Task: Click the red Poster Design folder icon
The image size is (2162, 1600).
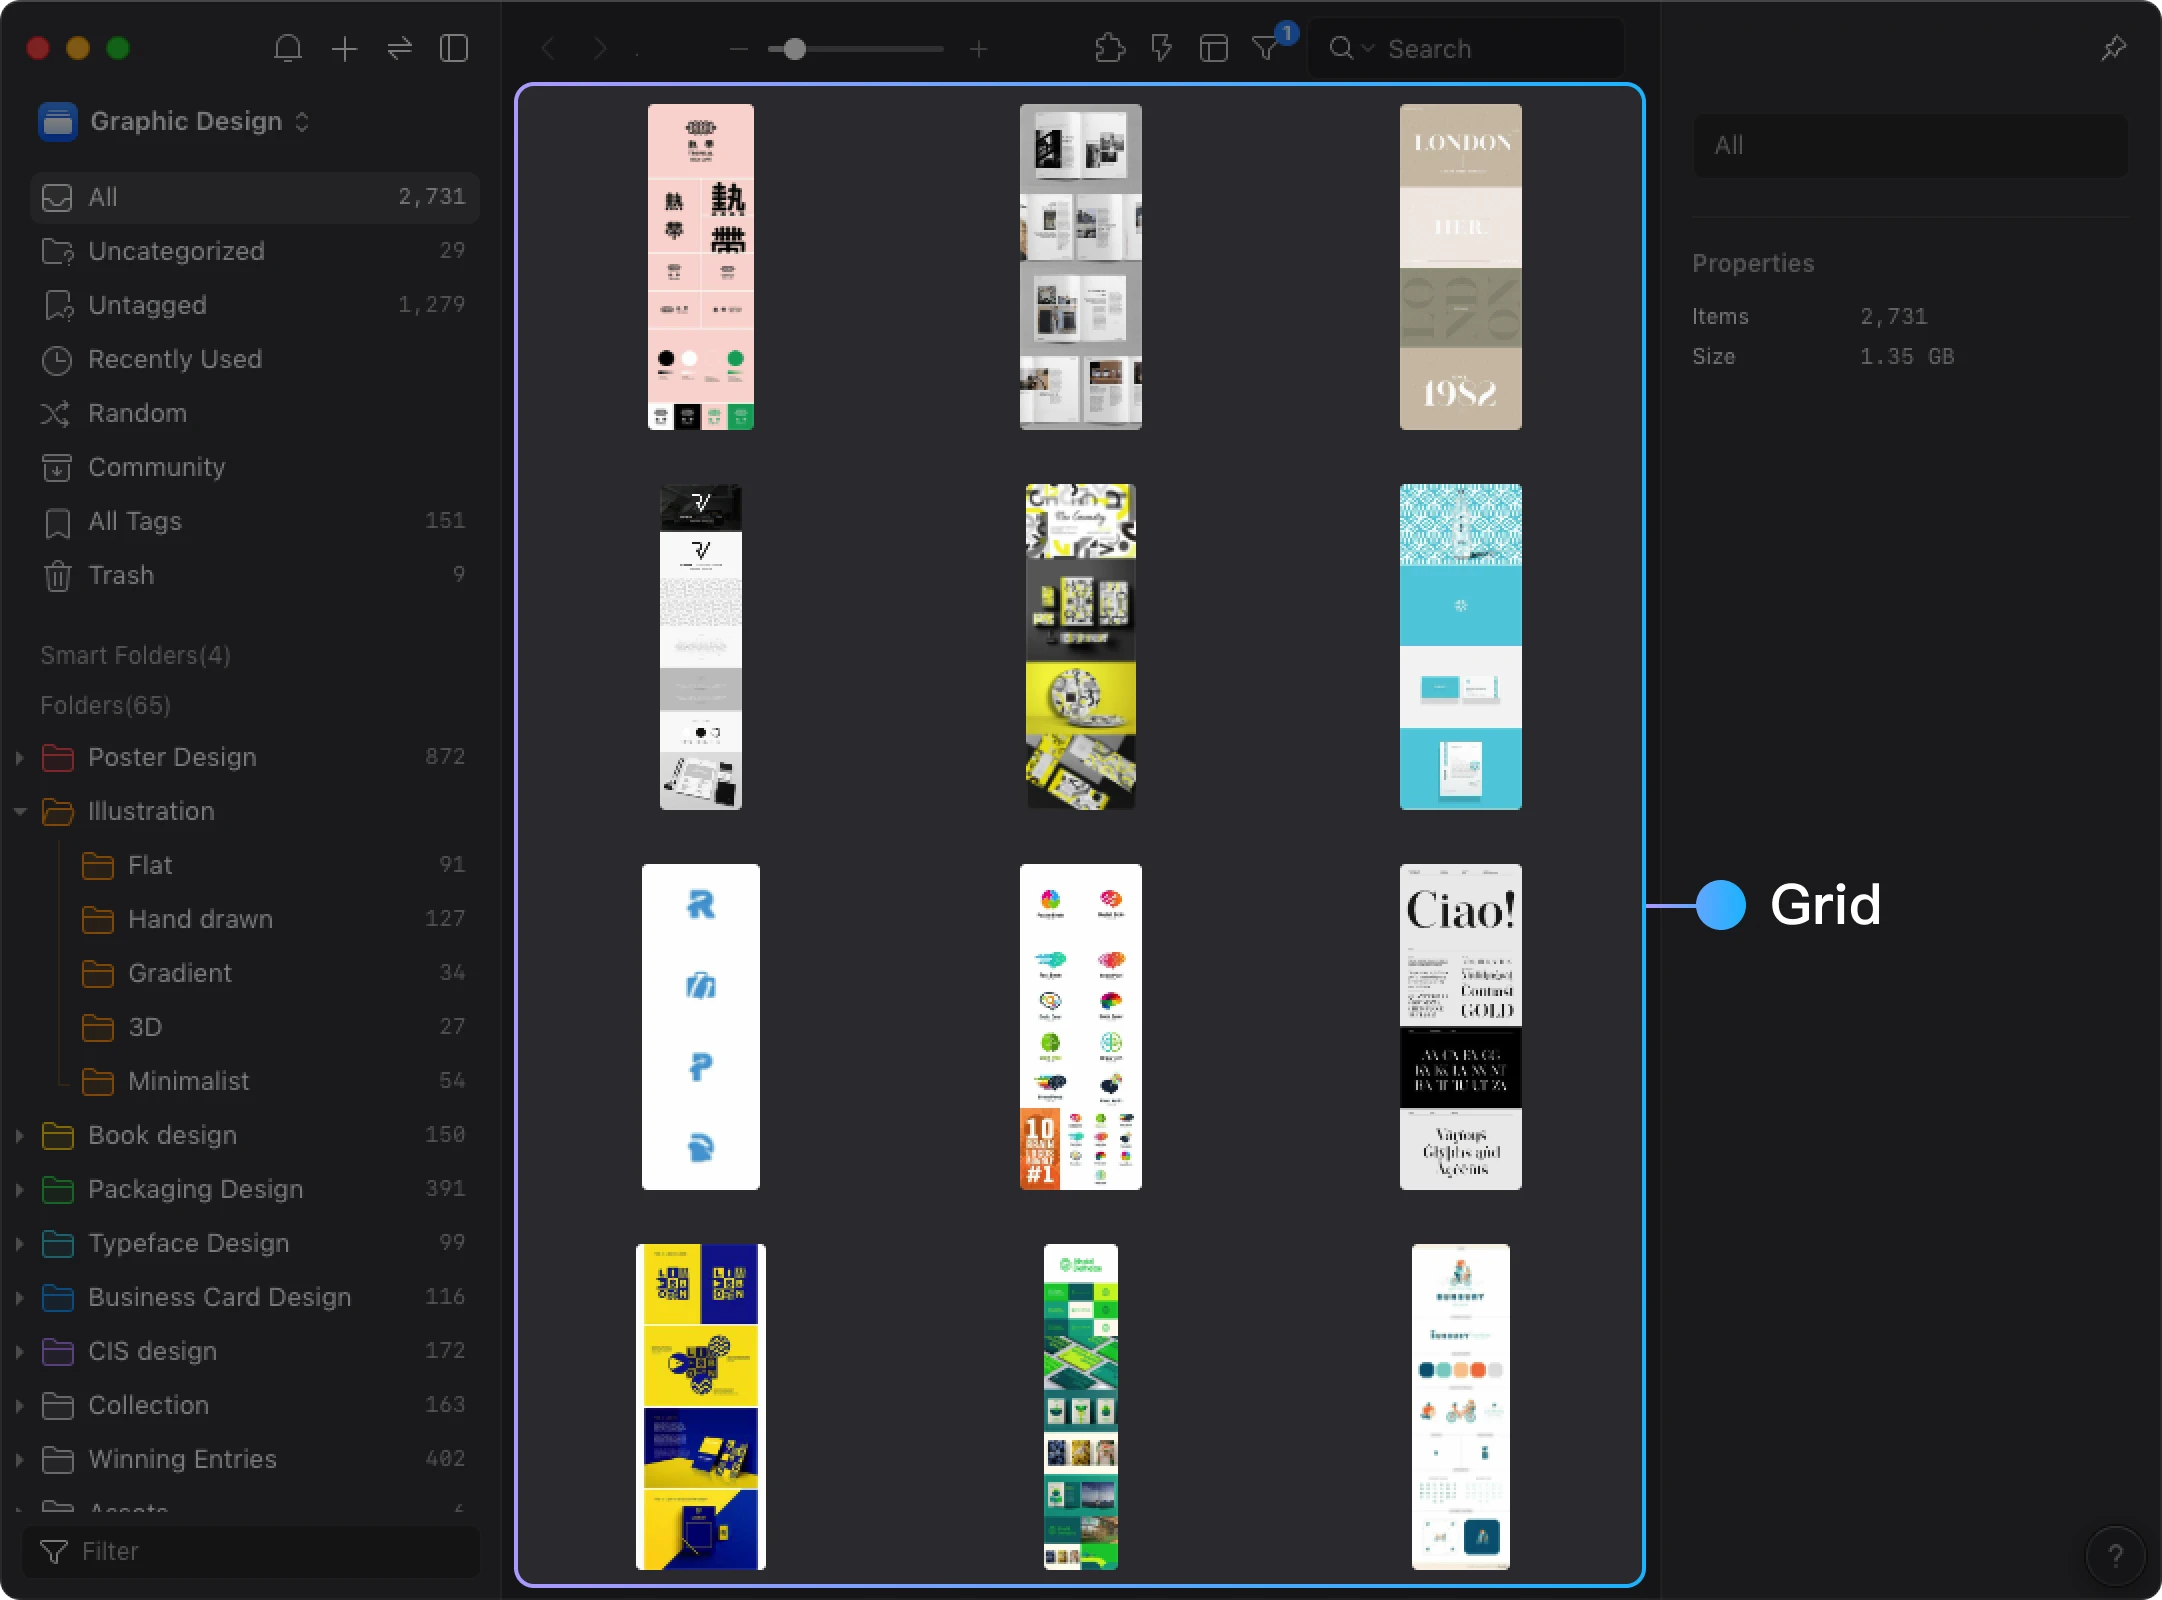Action: click(58, 757)
